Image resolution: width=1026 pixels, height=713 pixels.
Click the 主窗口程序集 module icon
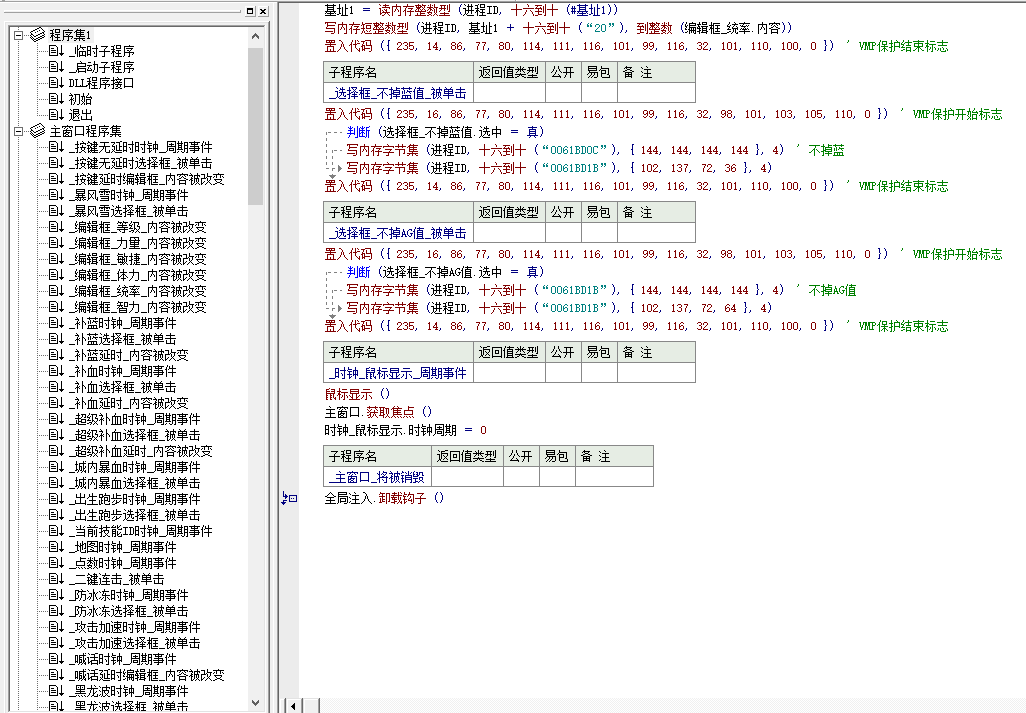(37, 131)
